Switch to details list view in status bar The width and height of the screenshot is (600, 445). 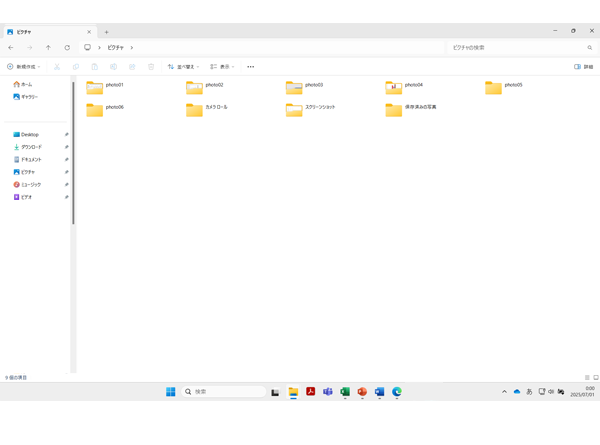point(587,378)
